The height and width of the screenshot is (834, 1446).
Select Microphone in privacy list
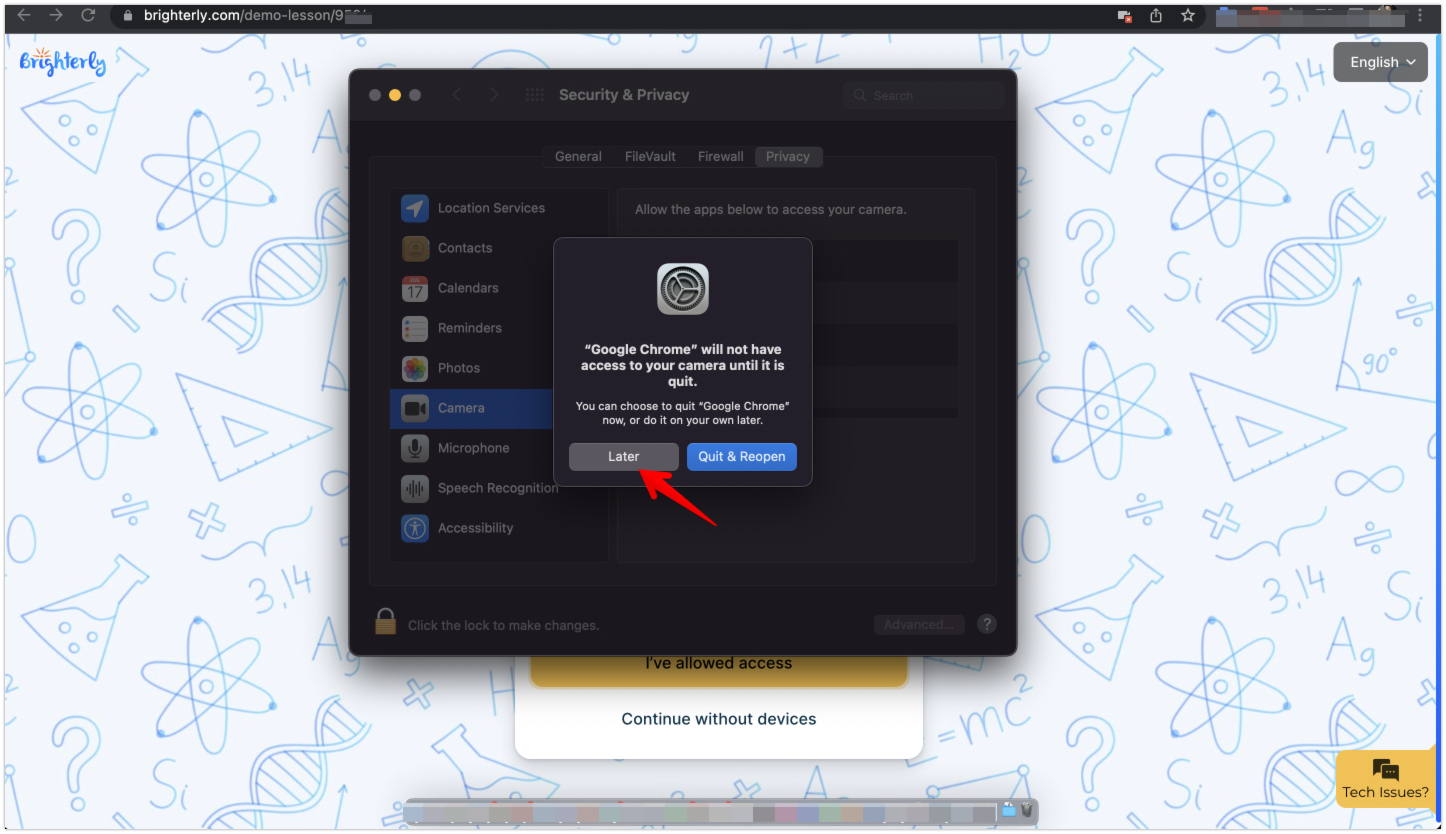click(499, 448)
